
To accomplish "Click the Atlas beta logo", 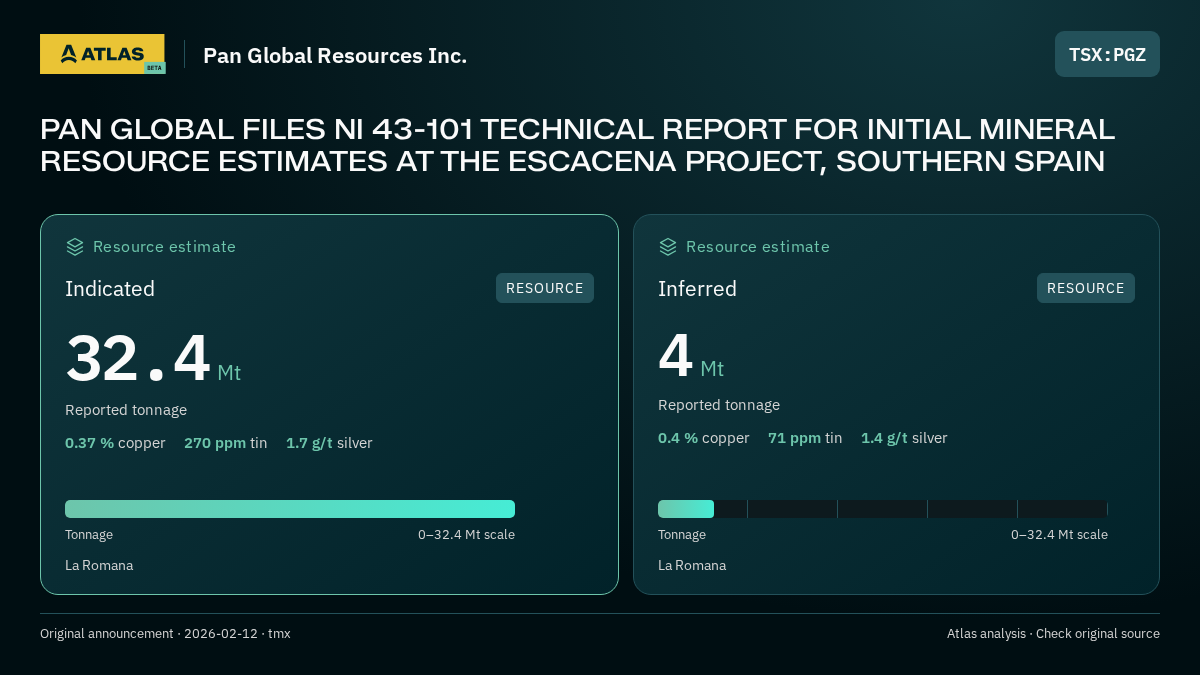I will pos(103,54).
